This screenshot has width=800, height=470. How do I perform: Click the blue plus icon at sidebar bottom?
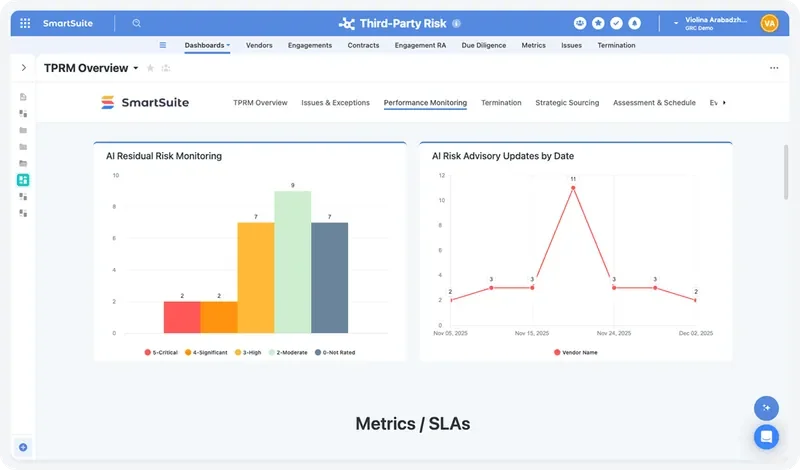click(x=23, y=448)
